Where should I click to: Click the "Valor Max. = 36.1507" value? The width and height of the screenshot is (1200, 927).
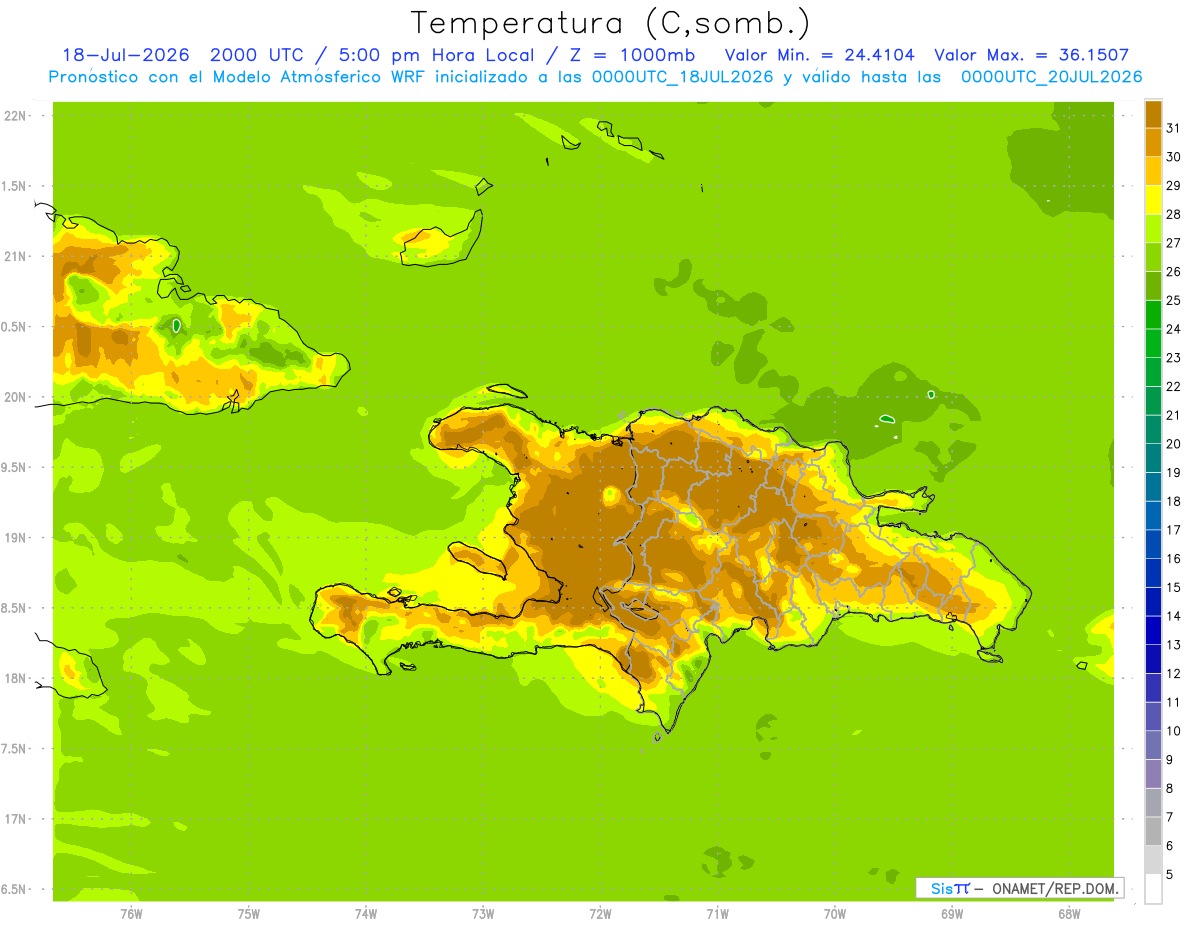tap(1032, 55)
